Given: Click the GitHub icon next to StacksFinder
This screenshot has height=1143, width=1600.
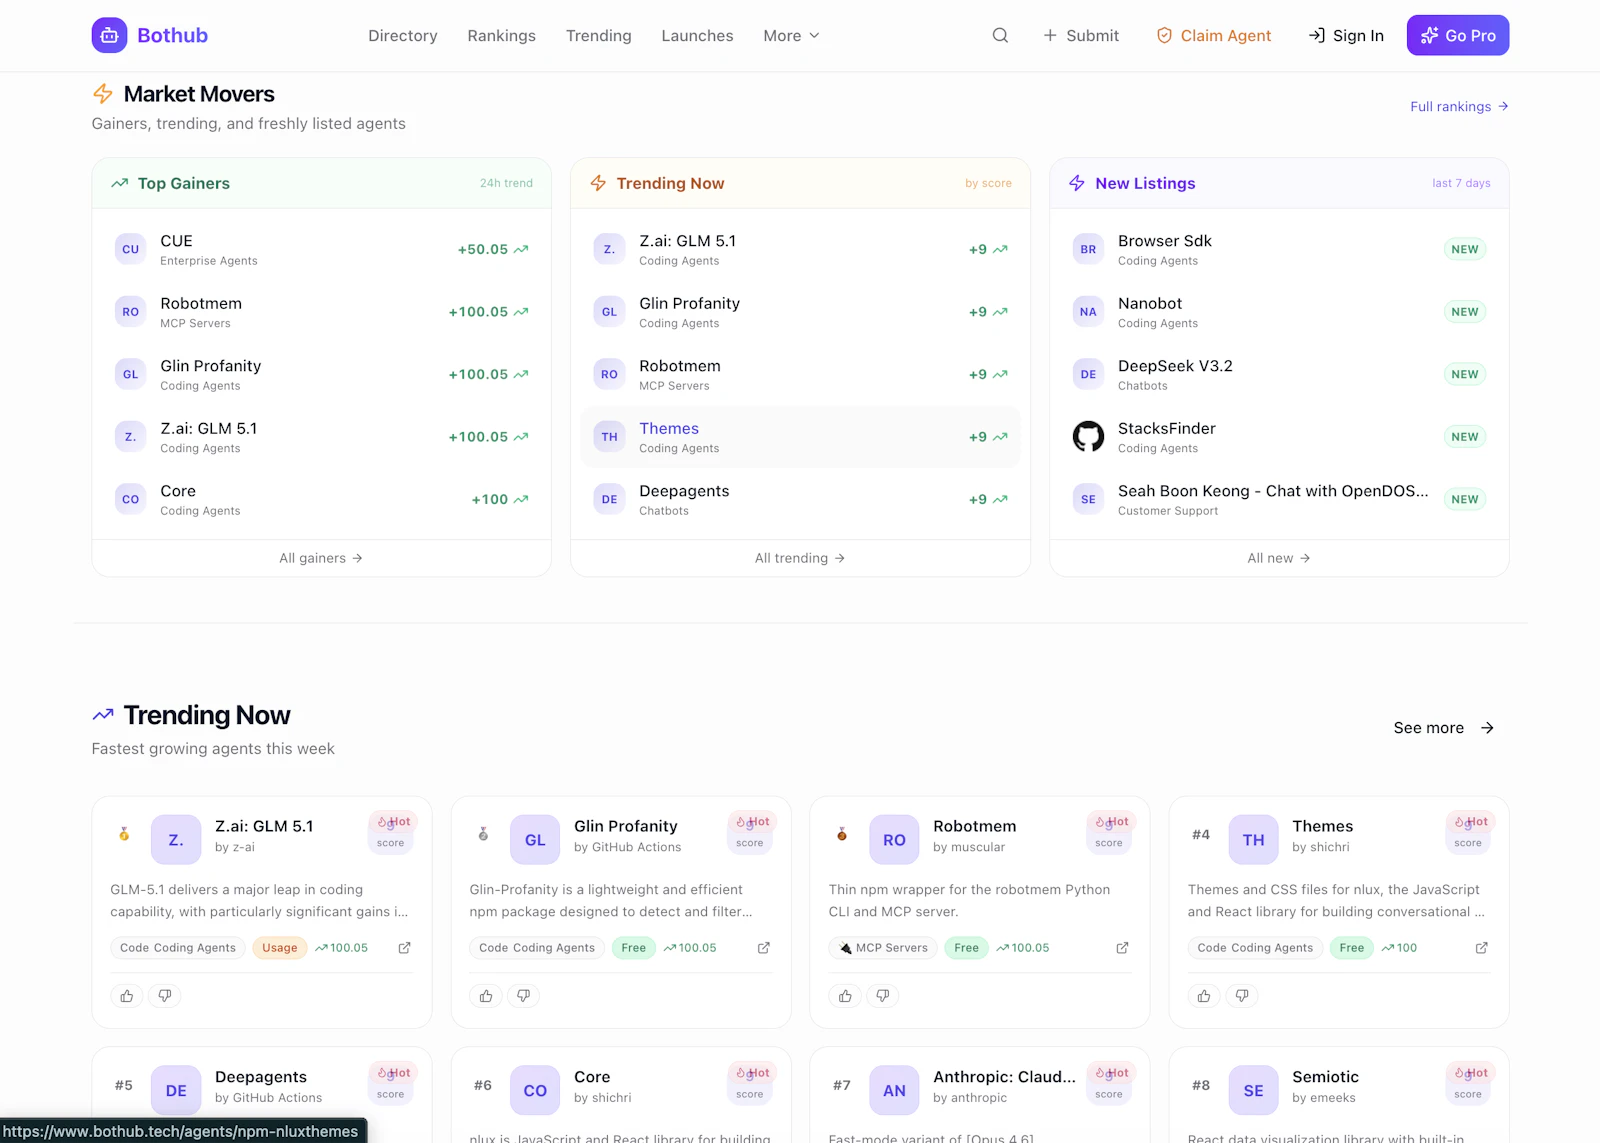Looking at the screenshot, I should [x=1087, y=436].
